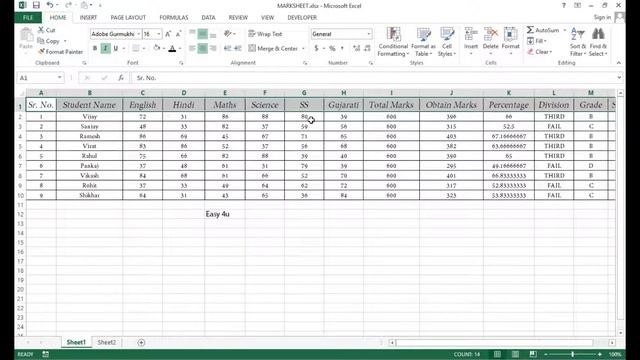Click the Insert cells icon
The width and height of the screenshot is (640, 360).
click(x=471, y=34)
